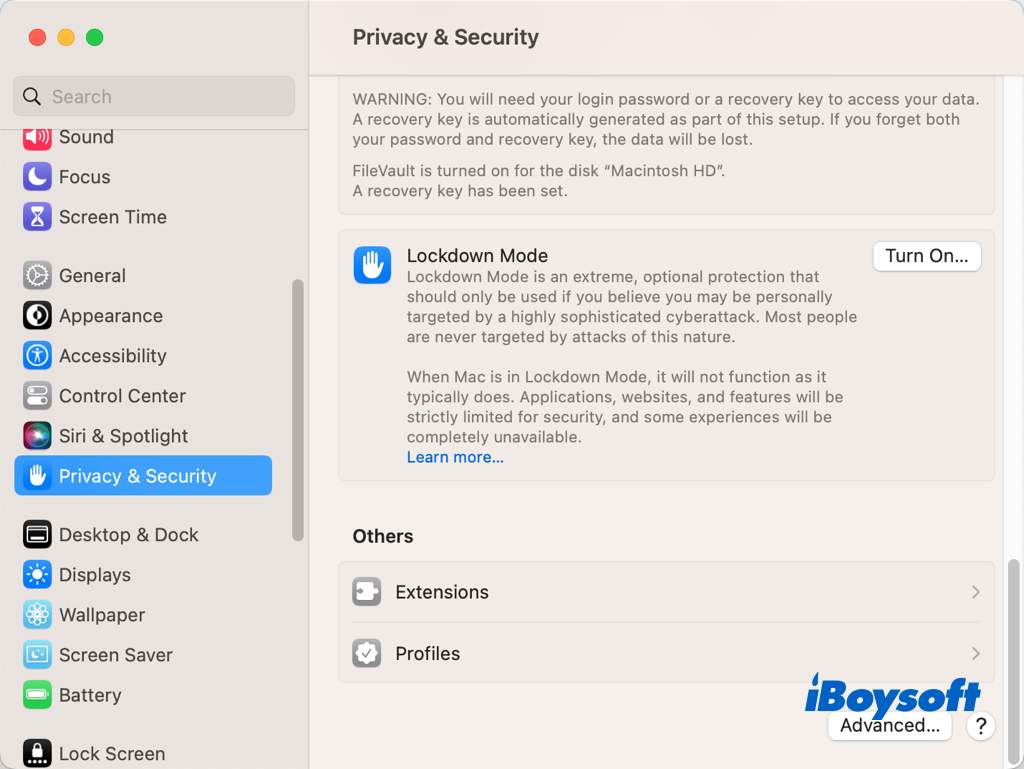Click the help question mark button
1024x769 pixels.
click(x=981, y=726)
